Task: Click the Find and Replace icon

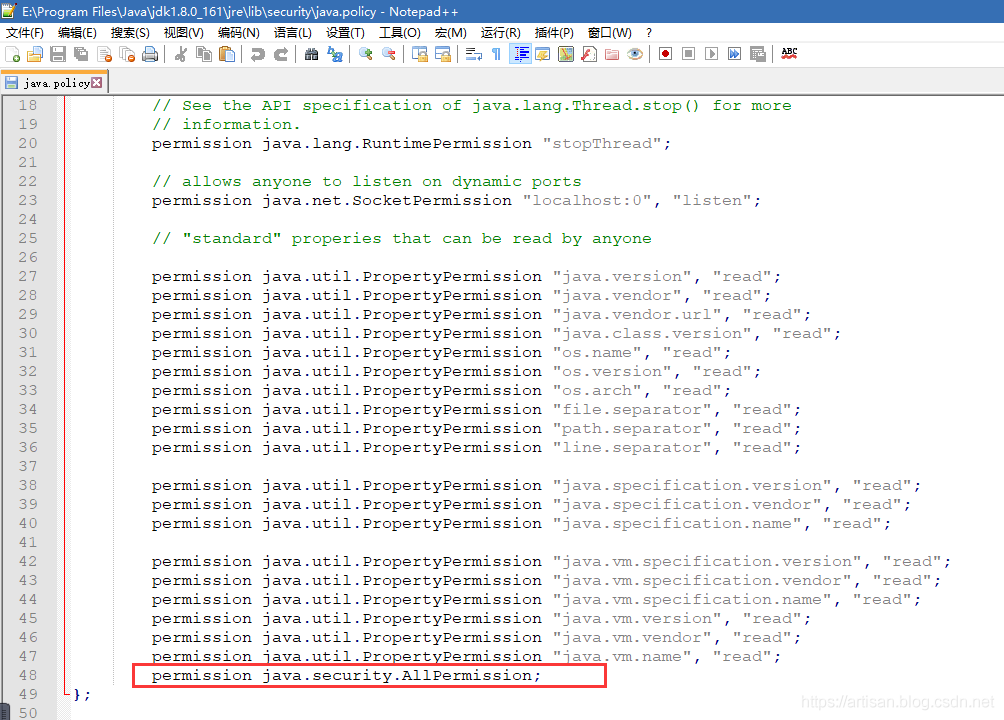Action: tap(335, 54)
